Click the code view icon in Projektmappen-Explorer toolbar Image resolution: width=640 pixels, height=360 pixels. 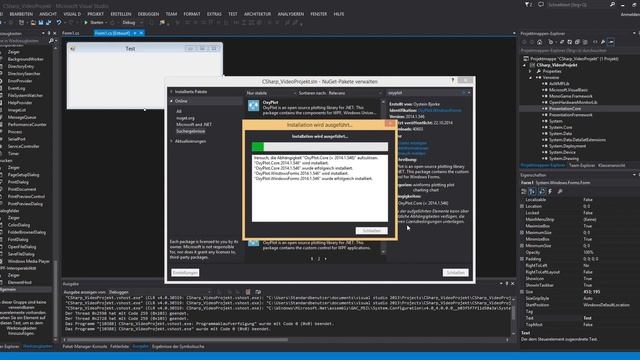(595, 42)
